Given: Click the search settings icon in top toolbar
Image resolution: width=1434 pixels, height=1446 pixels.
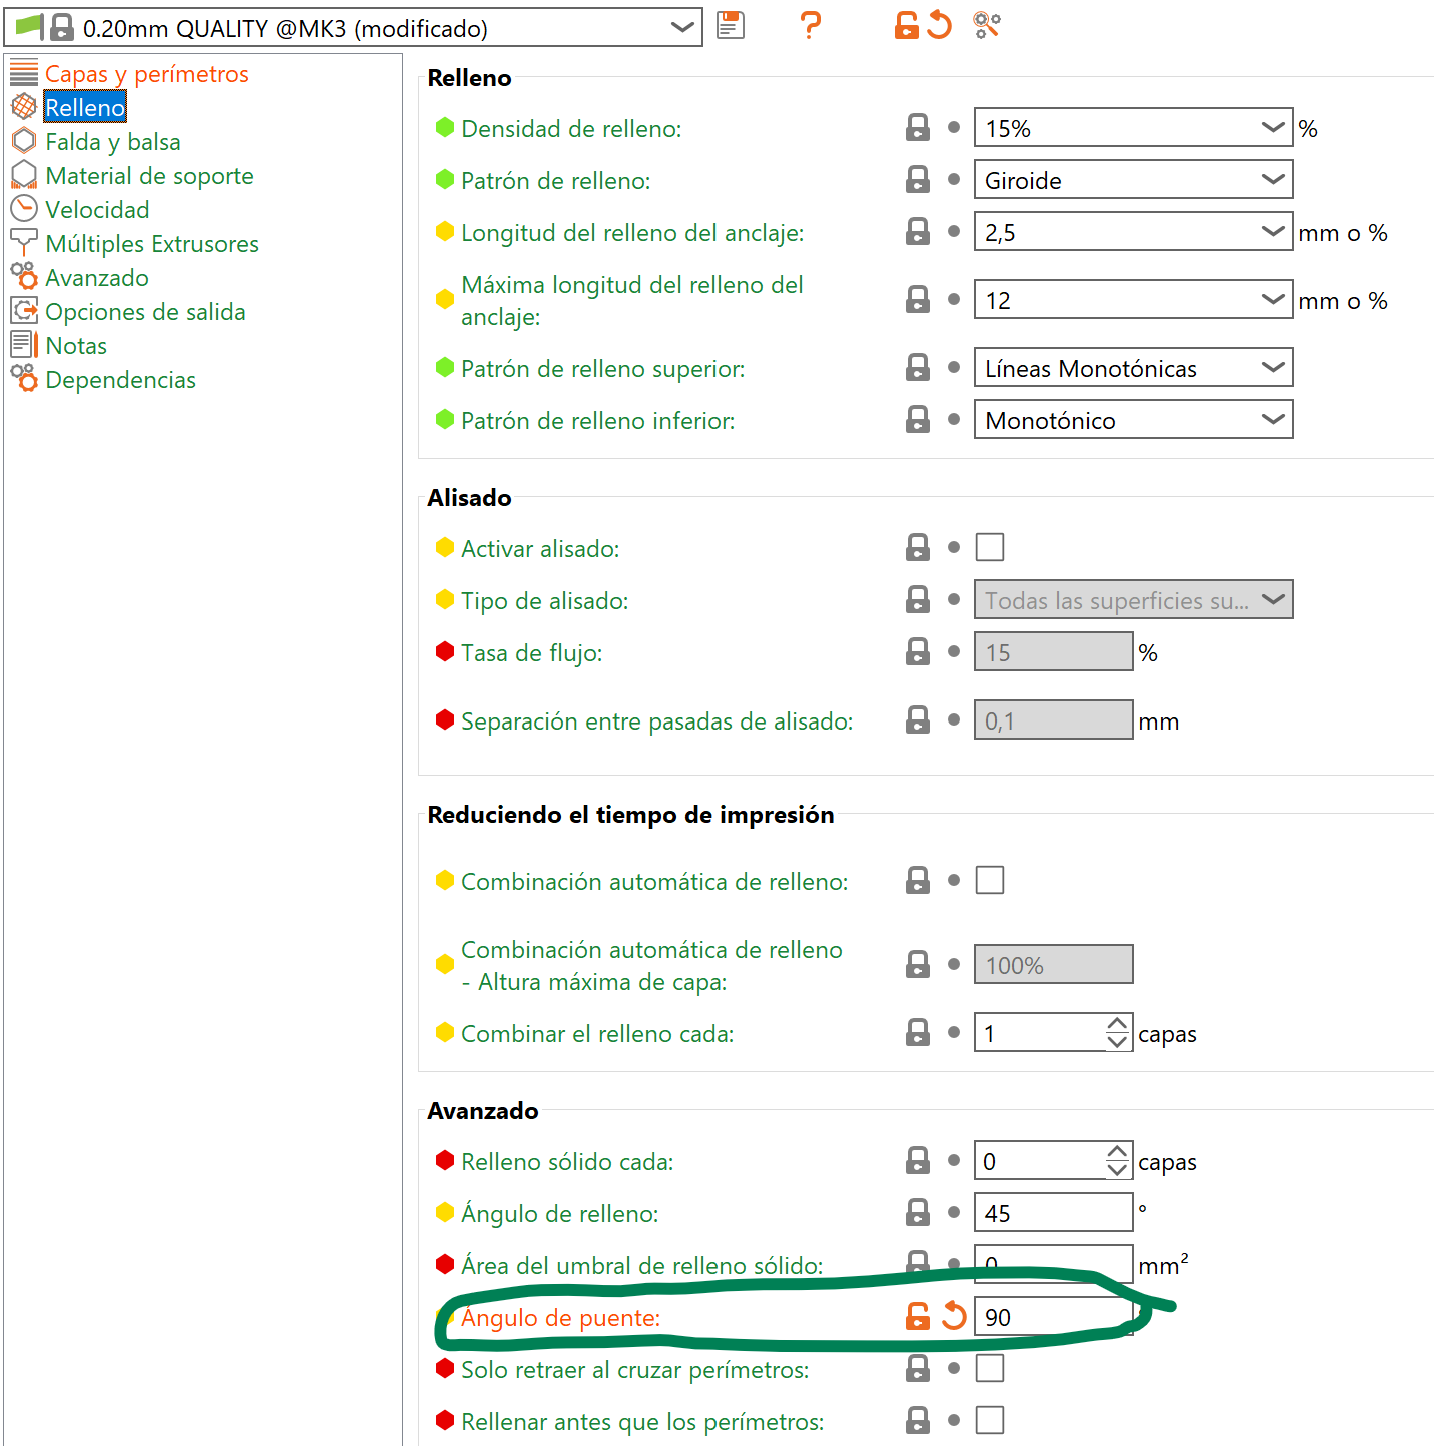Looking at the screenshot, I should pyautogui.click(x=987, y=25).
